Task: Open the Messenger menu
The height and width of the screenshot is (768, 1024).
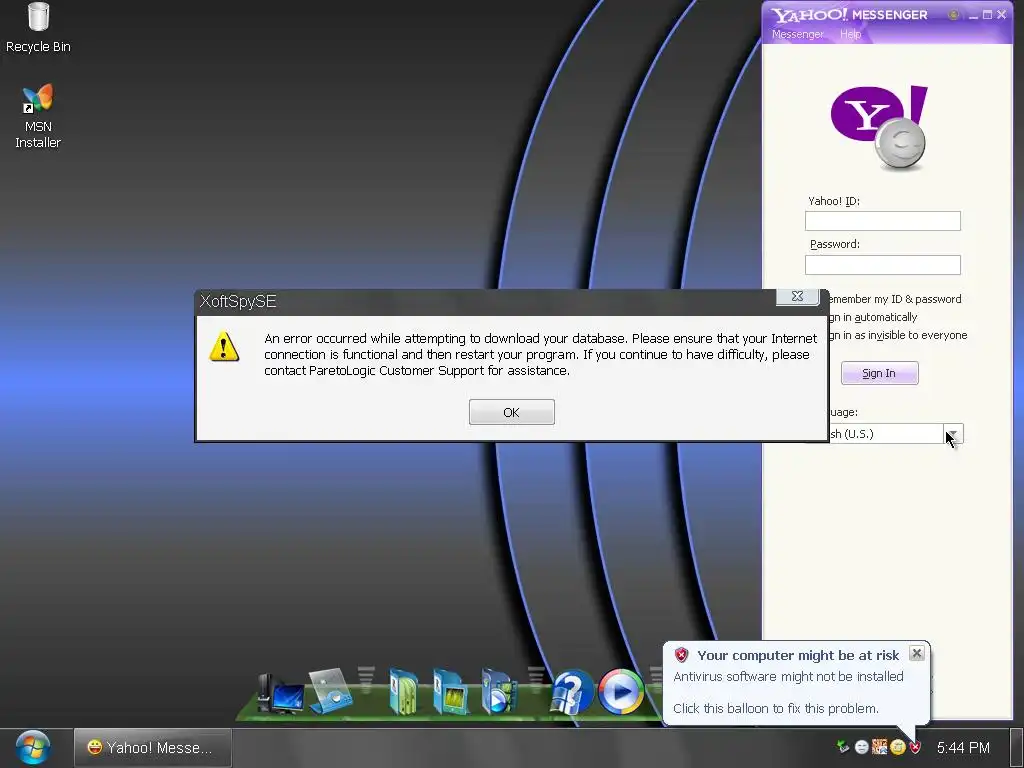Action: [797, 34]
